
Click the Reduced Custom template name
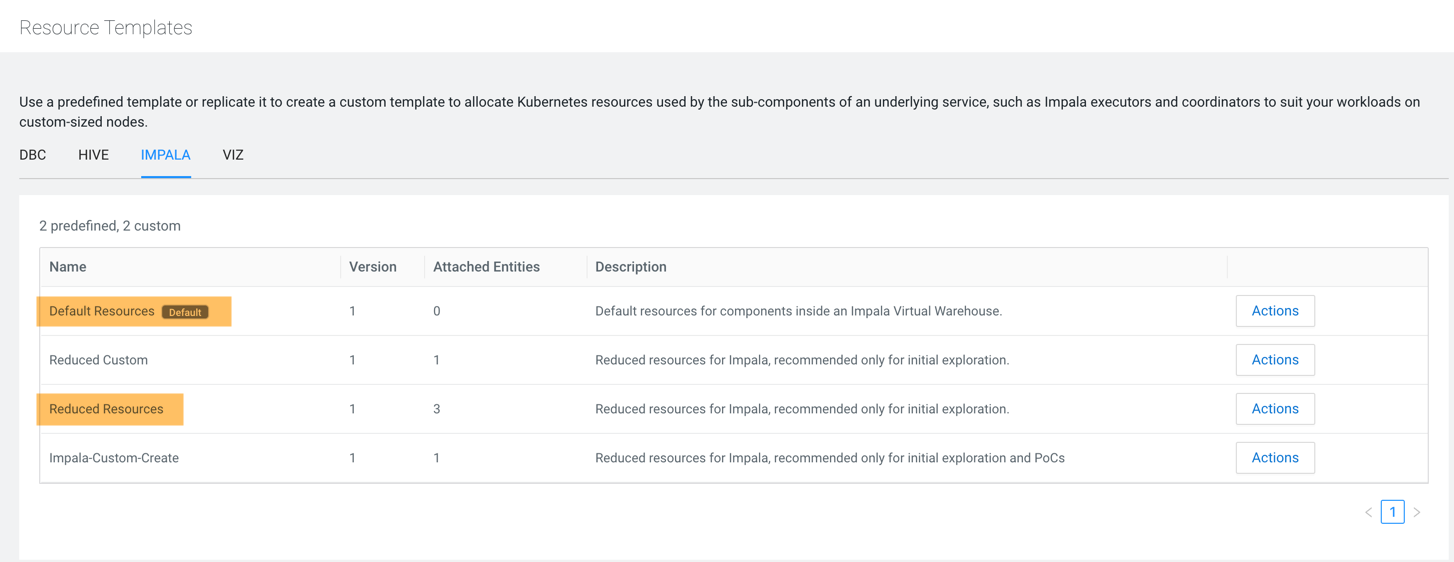(98, 360)
